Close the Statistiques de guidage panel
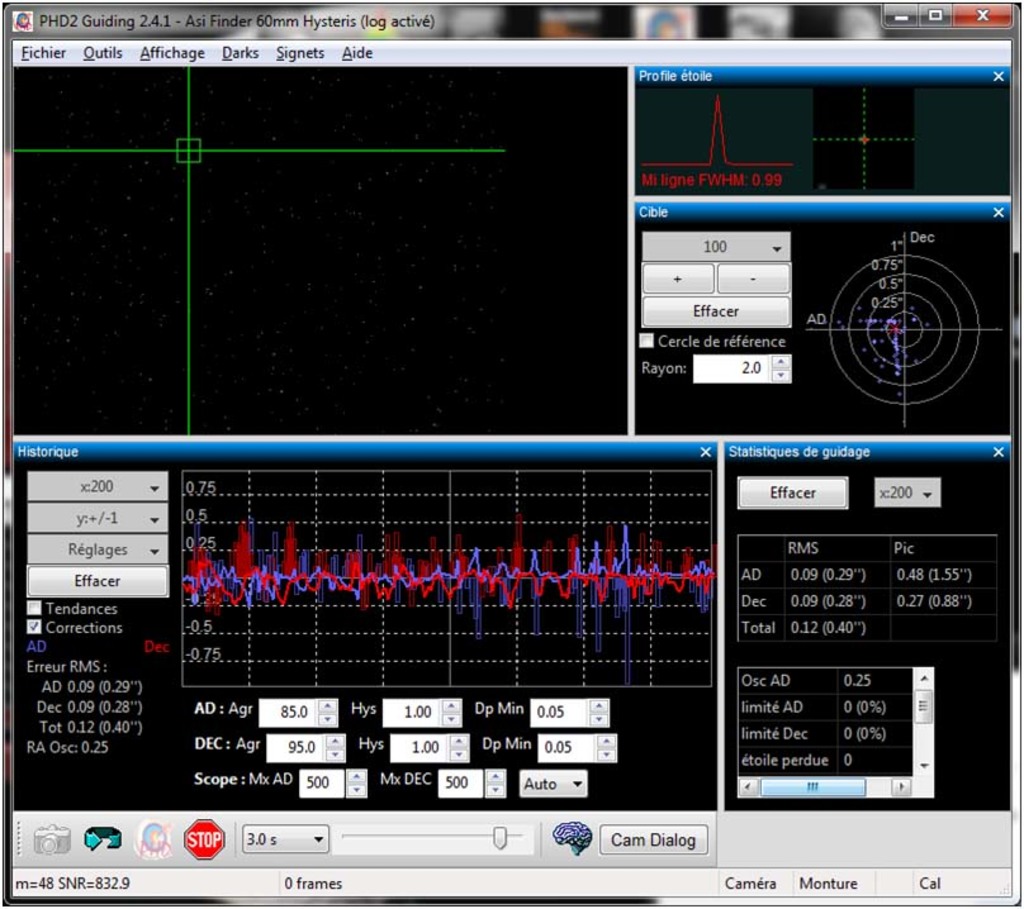This screenshot has height=909, width=1024. pyautogui.click(x=998, y=452)
